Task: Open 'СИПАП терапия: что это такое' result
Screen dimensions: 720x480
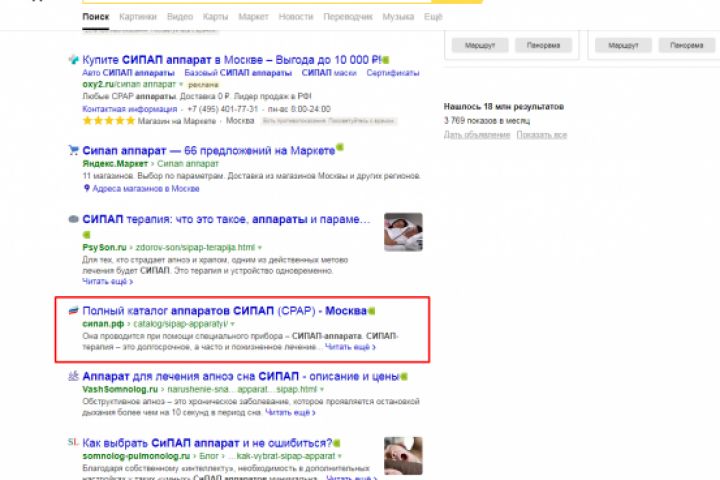Action: [x=226, y=220]
